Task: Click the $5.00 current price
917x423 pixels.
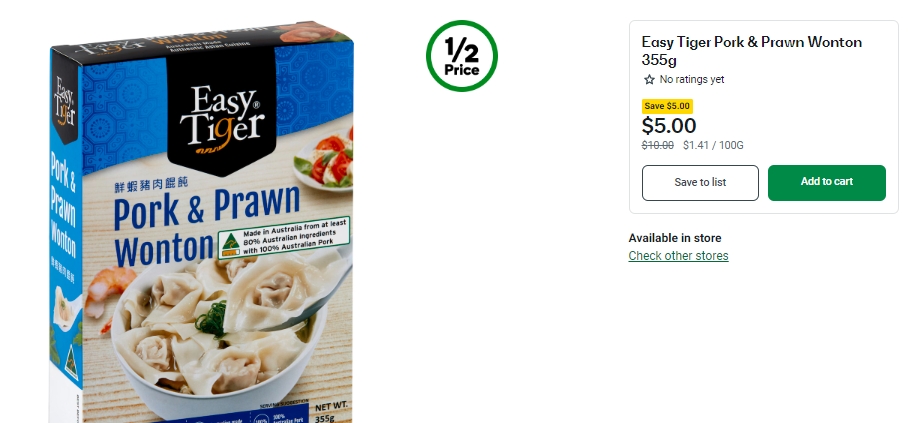Action: tap(669, 126)
